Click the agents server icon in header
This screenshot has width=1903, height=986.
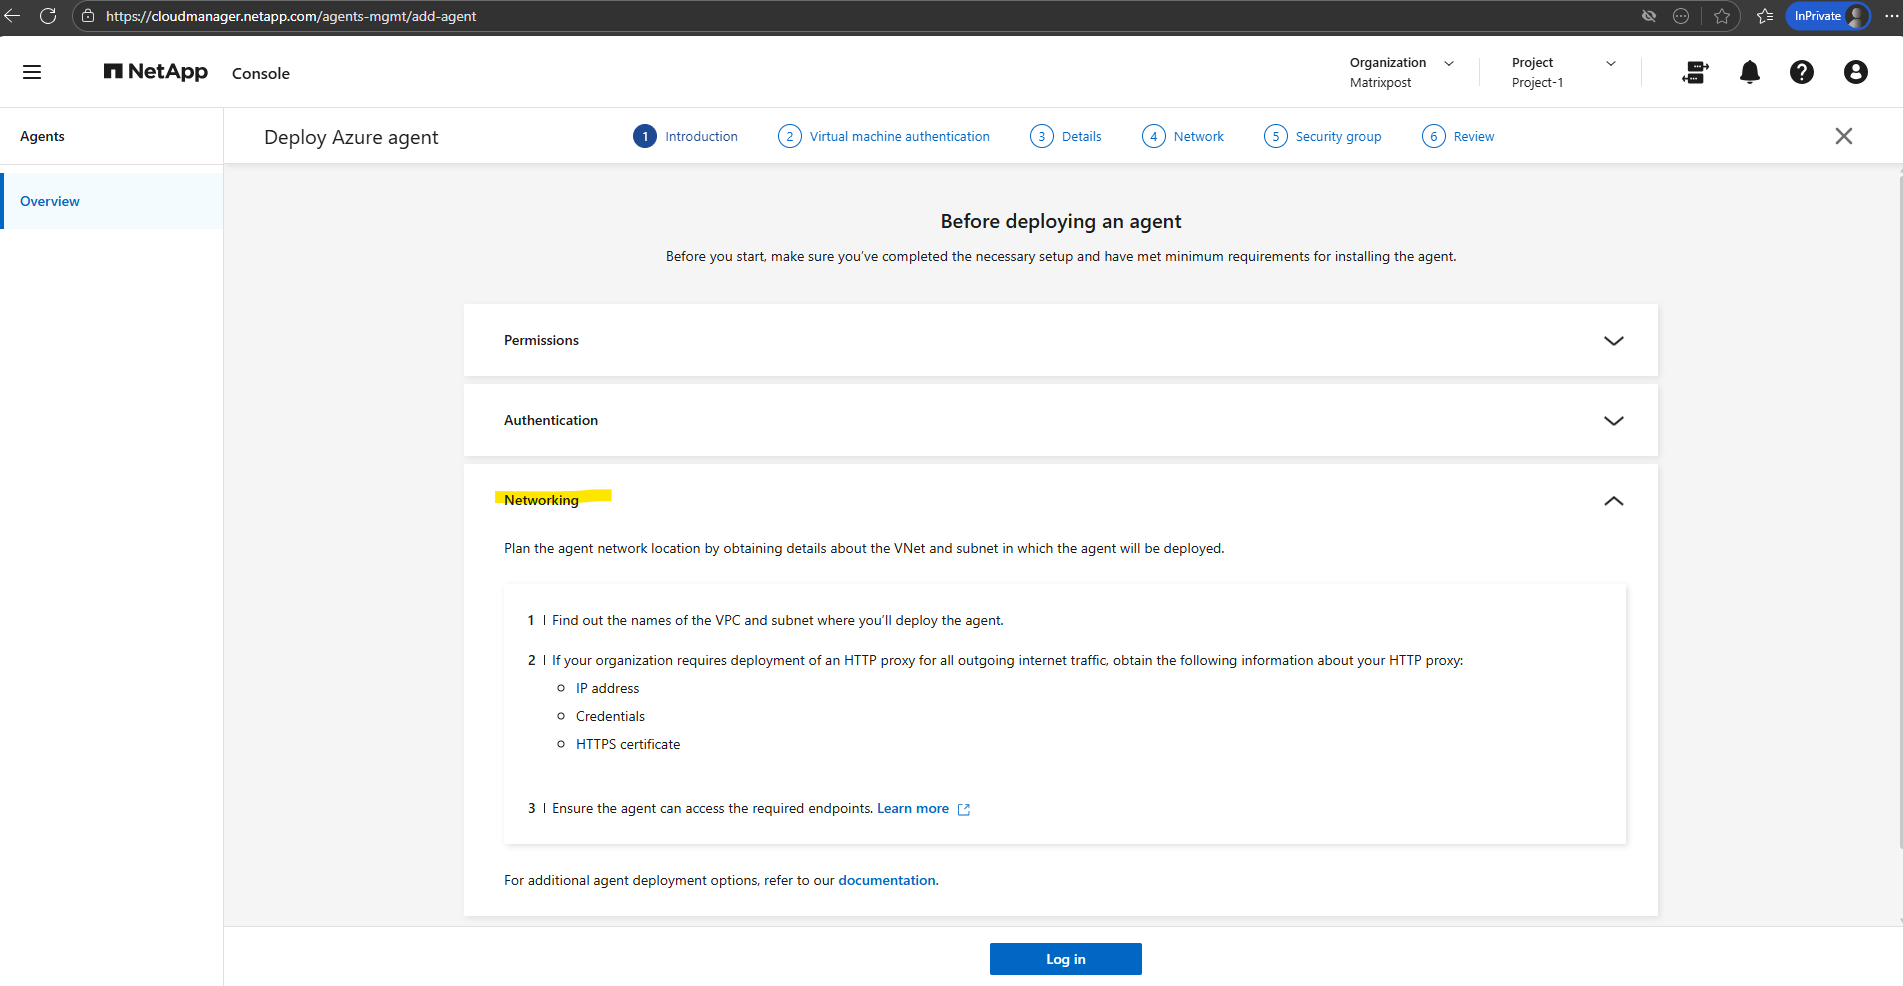tap(1695, 72)
